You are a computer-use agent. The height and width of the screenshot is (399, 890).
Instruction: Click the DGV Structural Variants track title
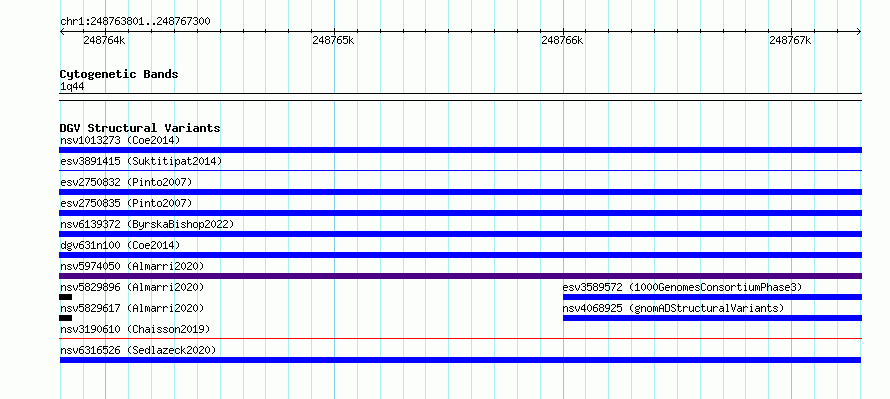coord(140,128)
